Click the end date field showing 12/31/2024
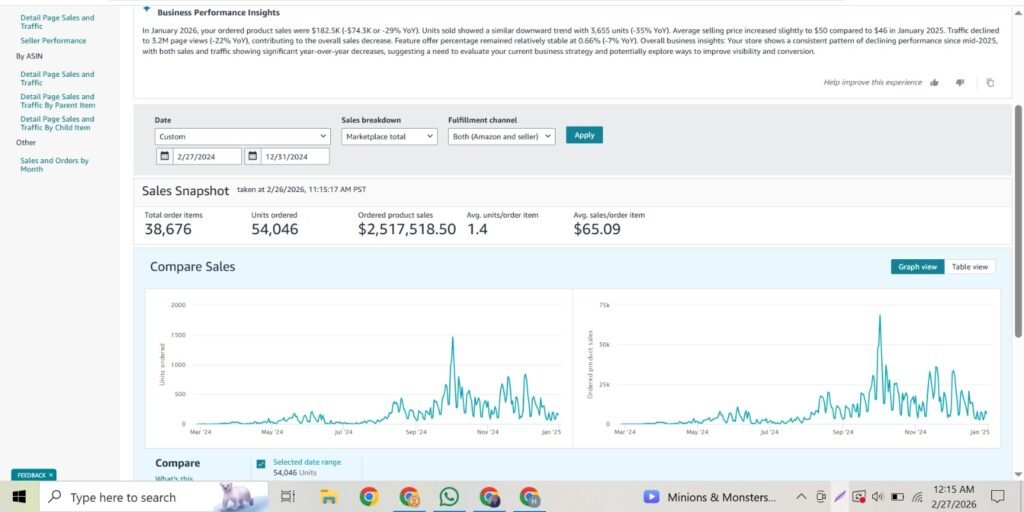The image size is (1024, 512). (294, 156)
